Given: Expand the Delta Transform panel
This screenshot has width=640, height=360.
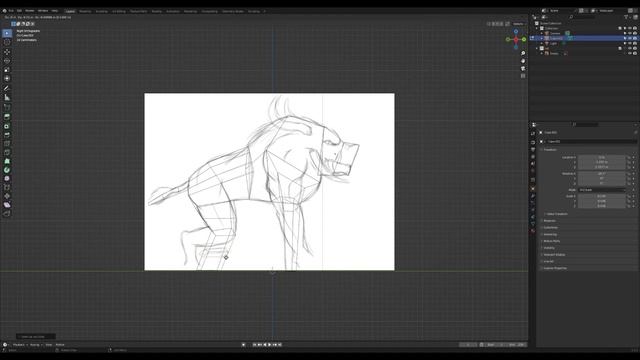Looking at the screenshot, I should pyautogui.click(x=557, y=214).
